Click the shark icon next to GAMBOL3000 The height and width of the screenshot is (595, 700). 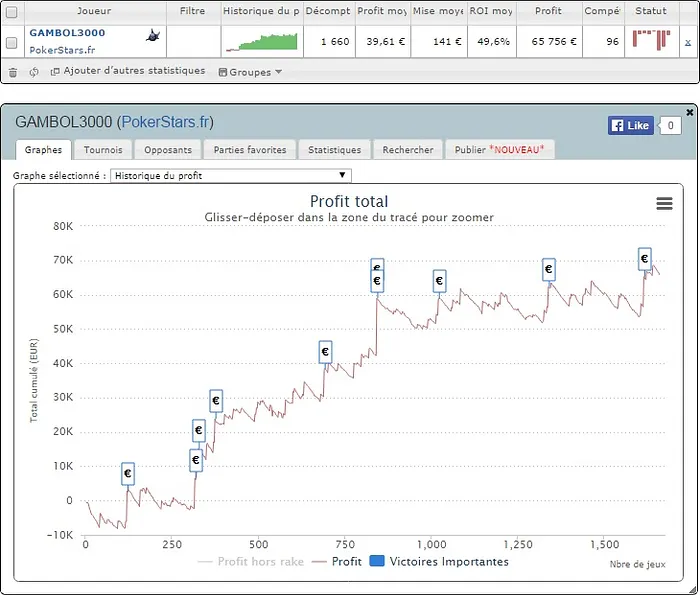click(151, 35)
